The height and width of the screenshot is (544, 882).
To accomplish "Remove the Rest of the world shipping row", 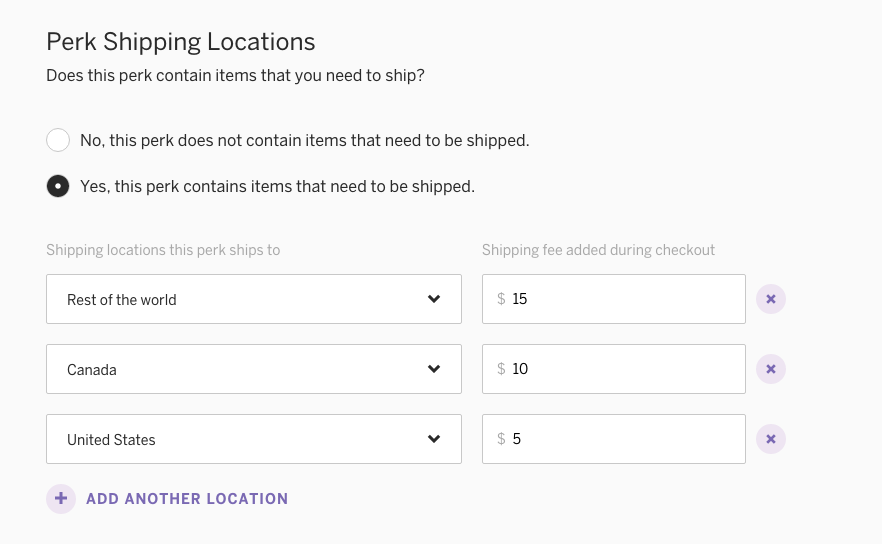I will pyautogui.click(x=771, y=299).
